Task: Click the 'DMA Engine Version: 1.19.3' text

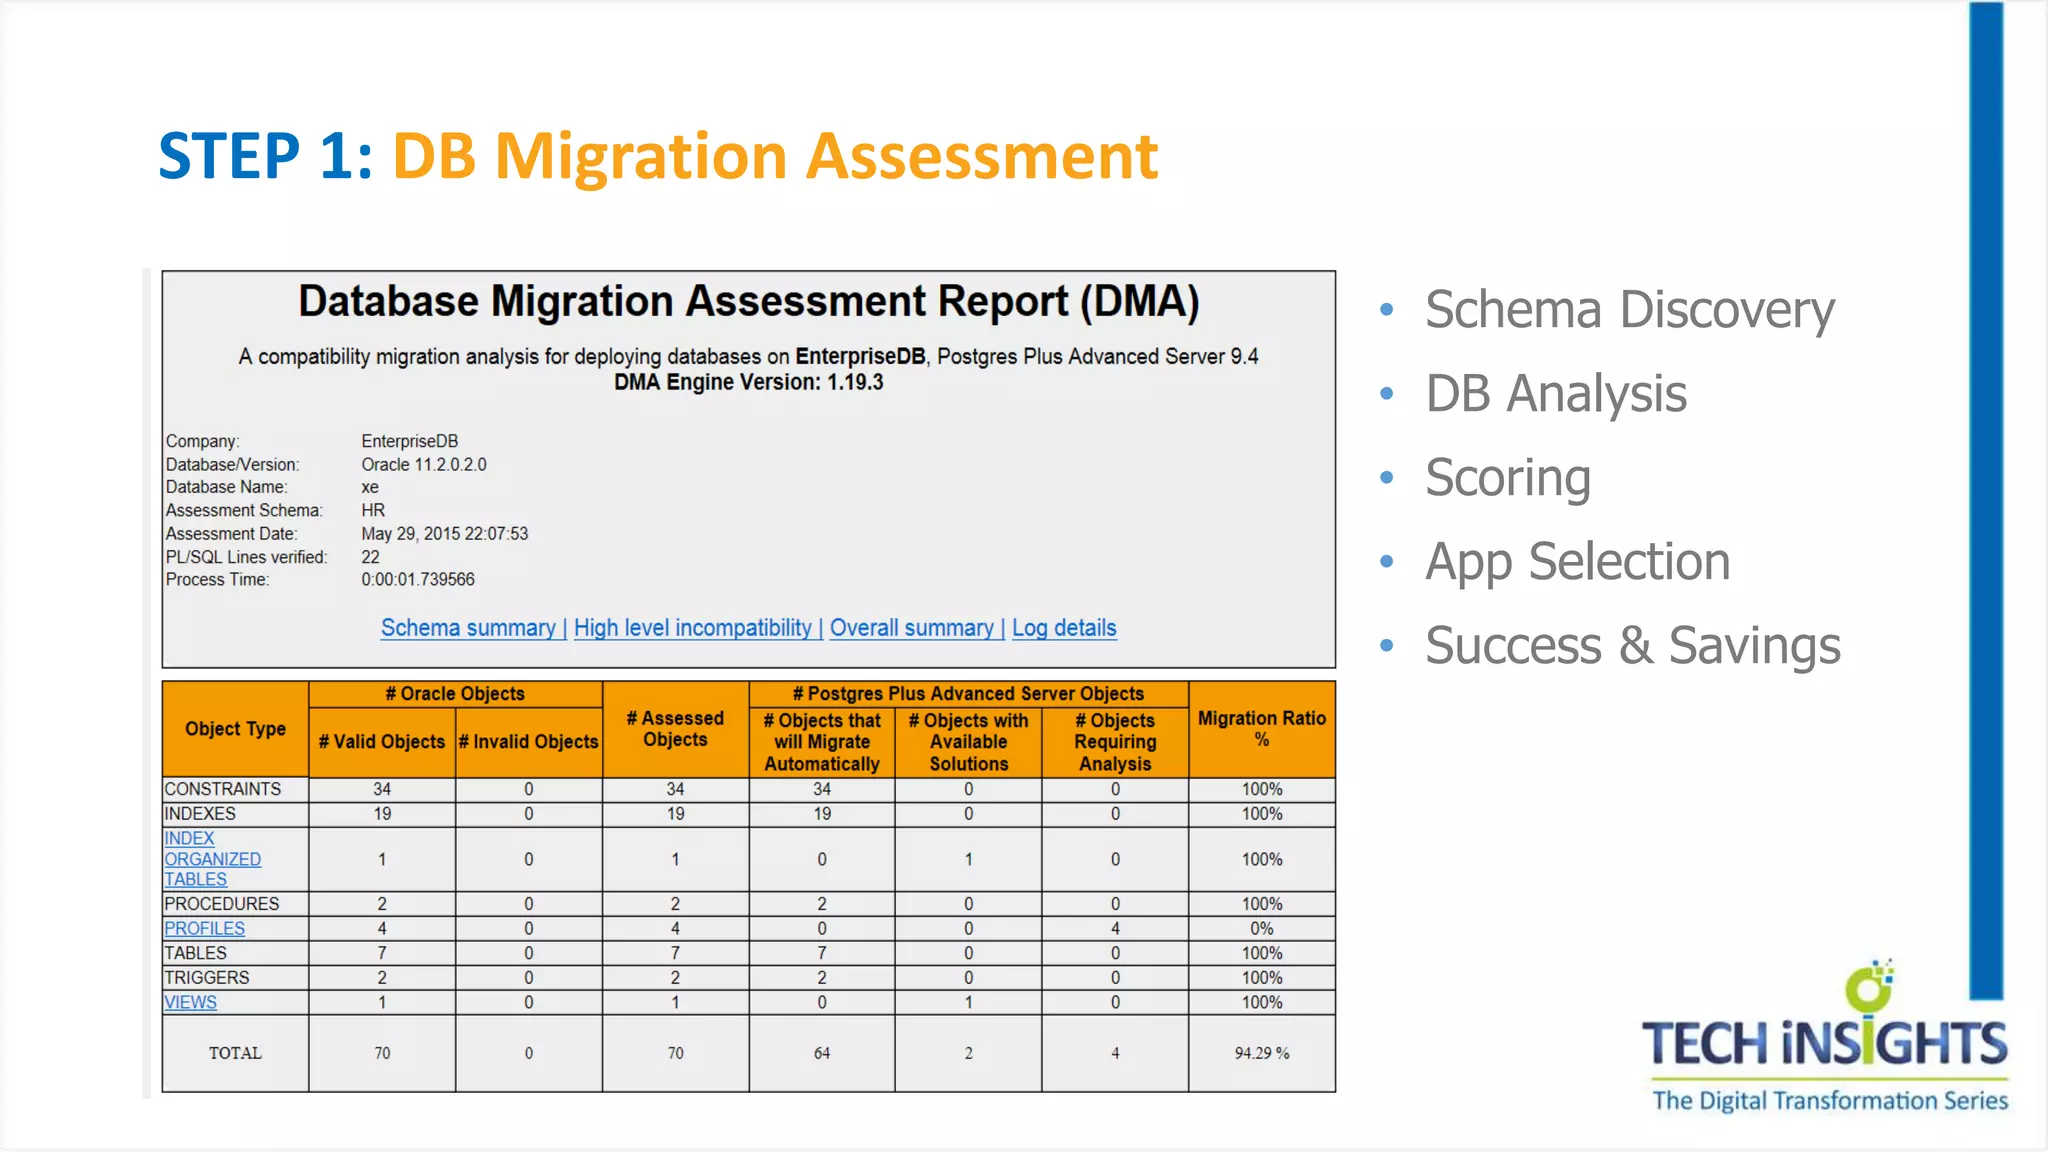Action: [x=749, y=382]
